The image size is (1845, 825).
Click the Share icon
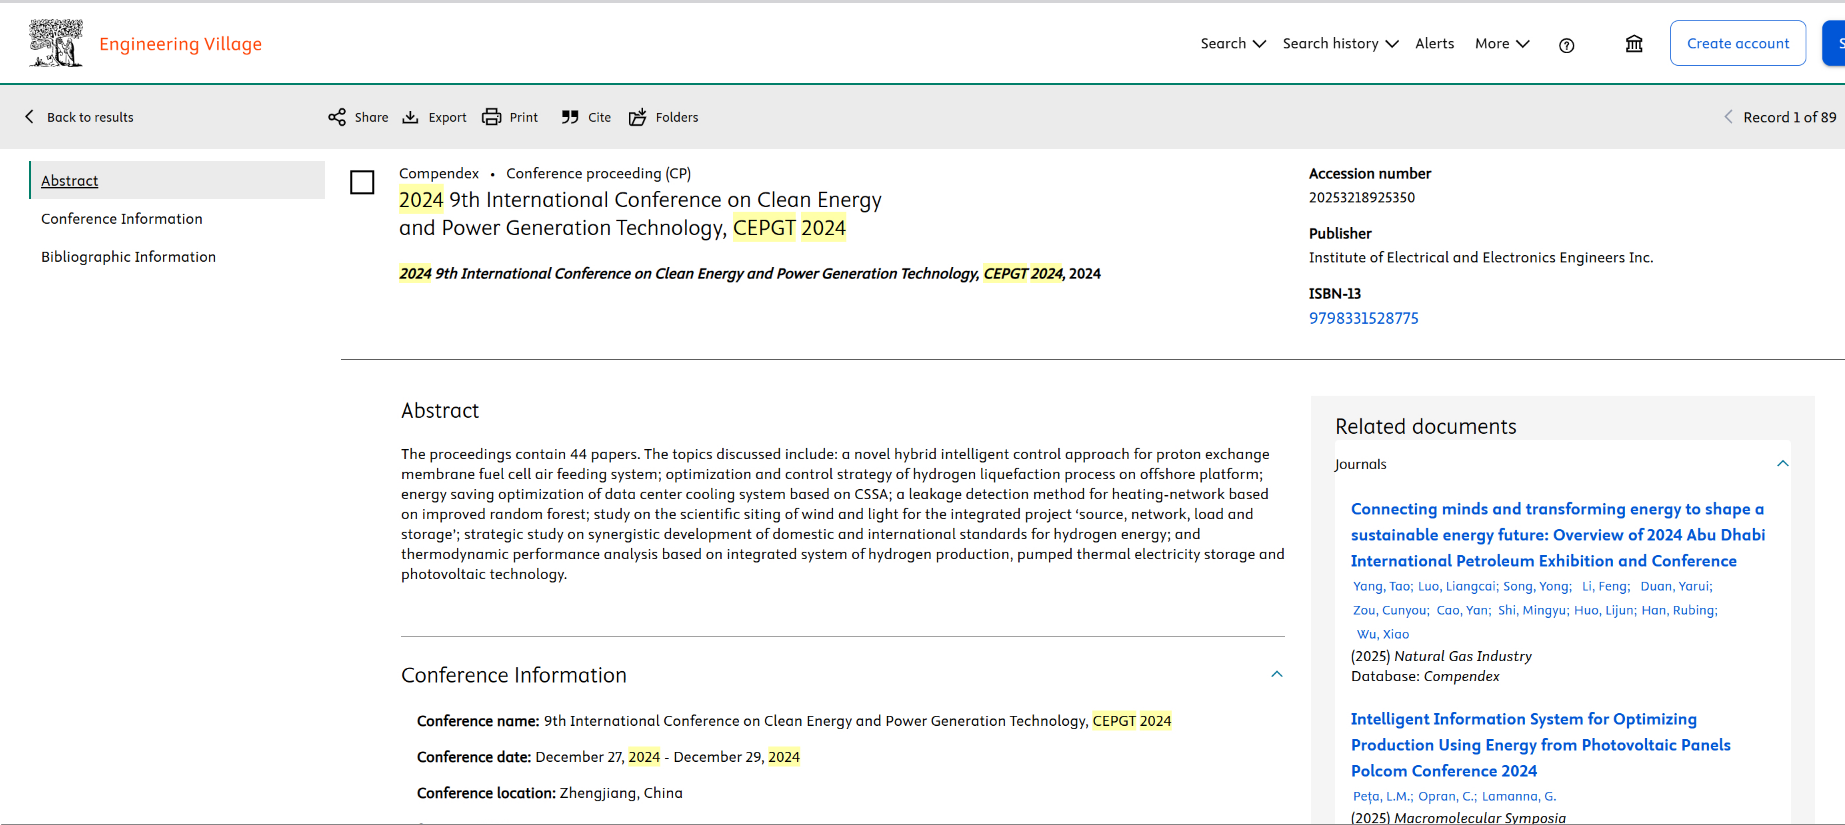pos(337,117)
